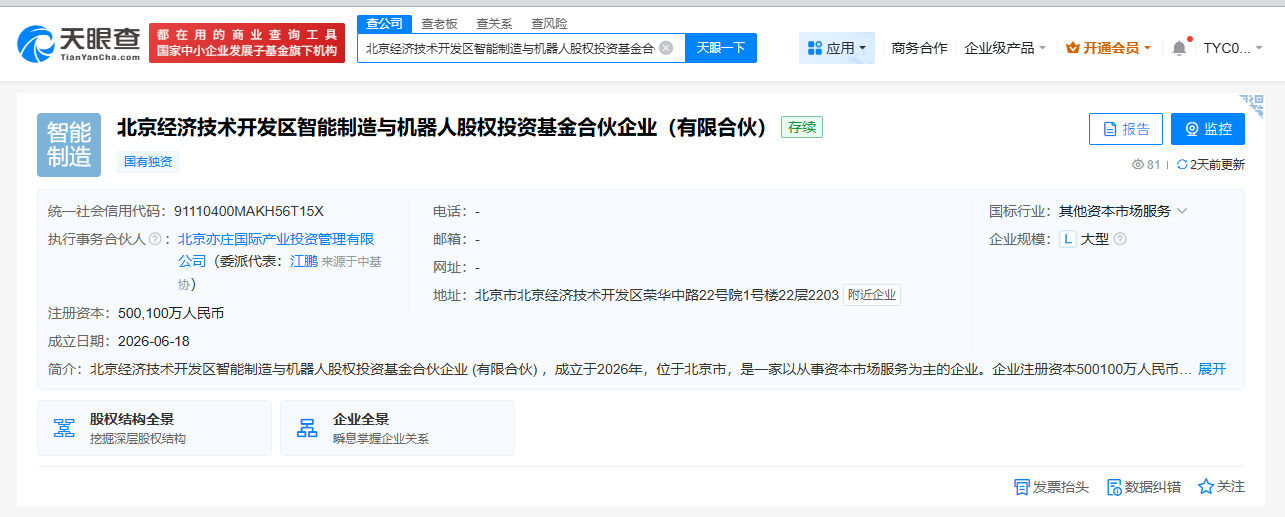Image resolution: width=1285 pixels, height=517 pixels.
Task: Expand the 企业级产品 dropdown
Action: pyautogui.click(x=1005, y=47)
